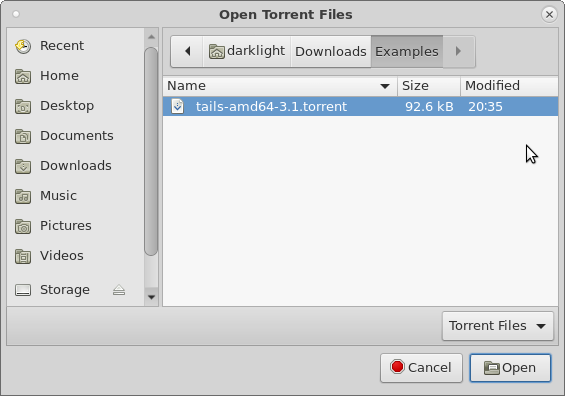This screenshot has width=565, height=396.
Task: Choose the Documents folder icon
Action: tap(23, 136)
